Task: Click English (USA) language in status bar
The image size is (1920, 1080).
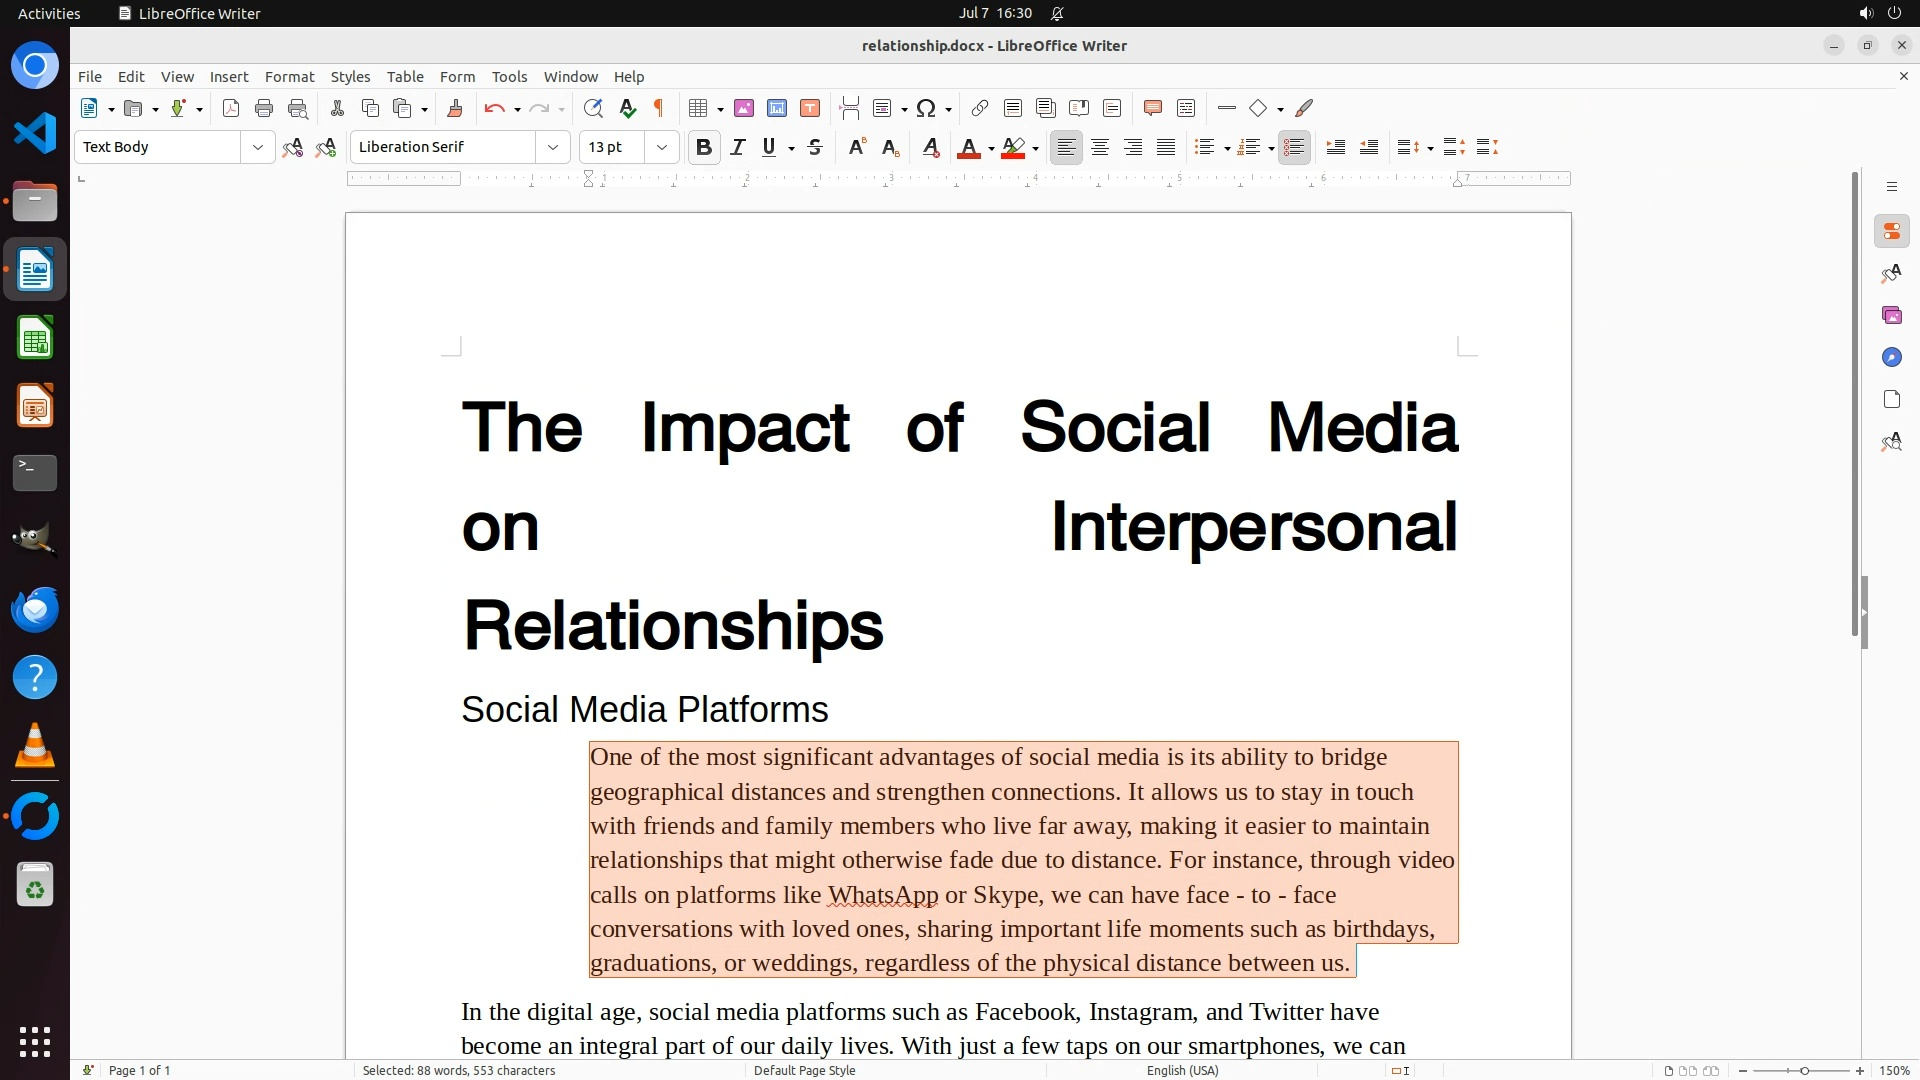Action: click(1182, 1070)
